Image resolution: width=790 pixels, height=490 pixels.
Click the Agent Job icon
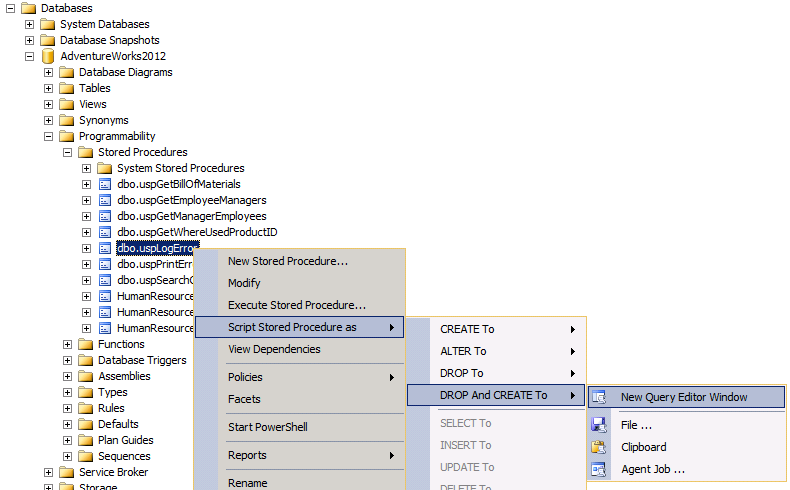point(599,469)
